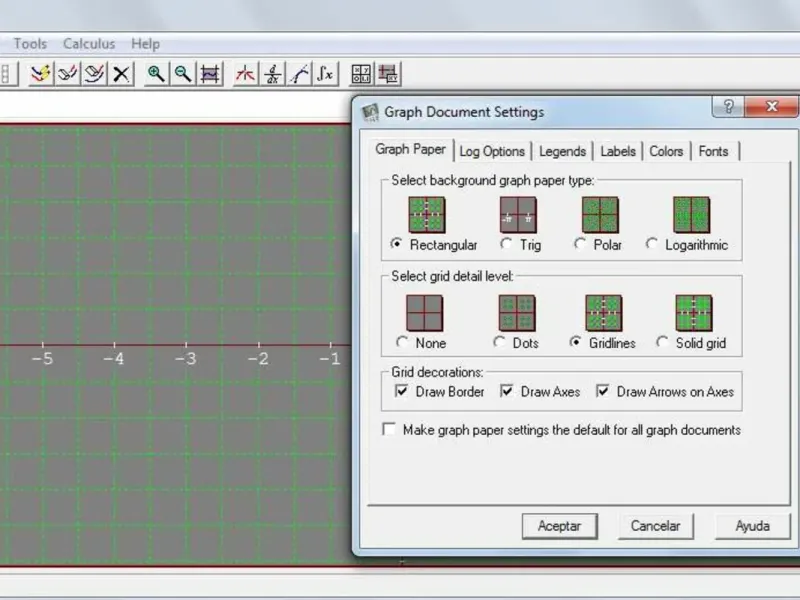Click the find intersection toolbar icon
This screenshot has height=600, width=800.
245,74
